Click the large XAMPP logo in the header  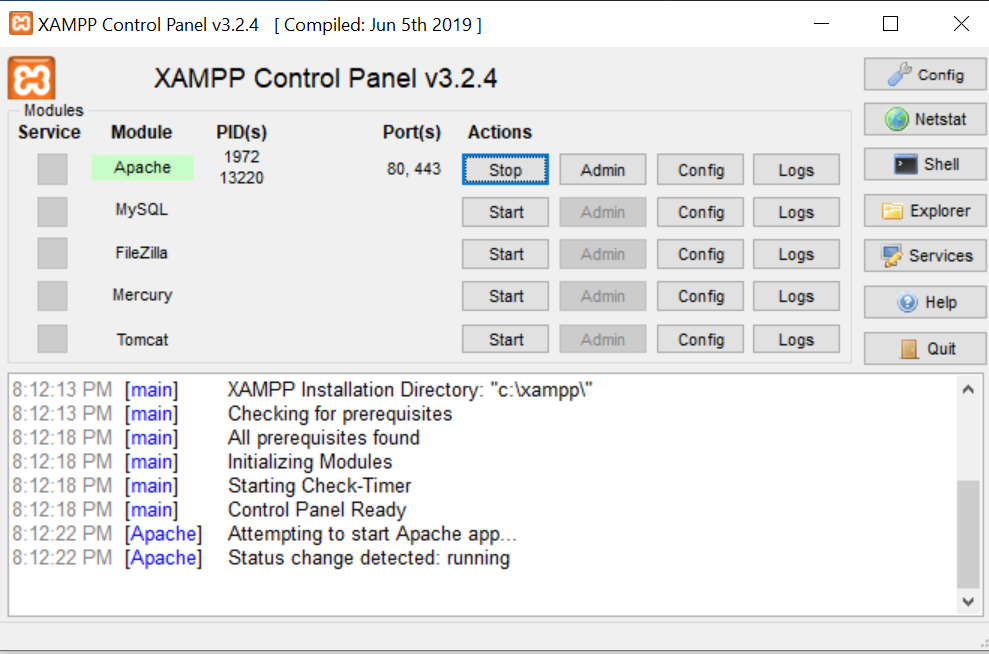pos(32,78)
